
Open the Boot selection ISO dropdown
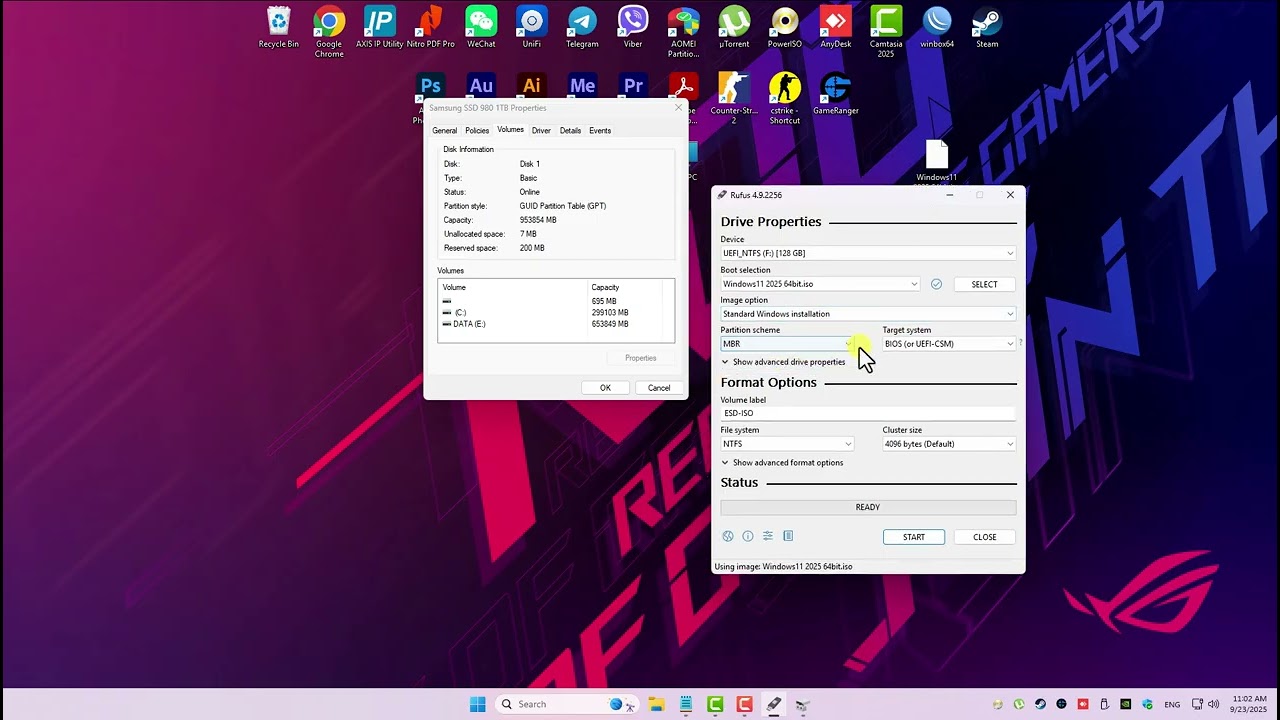tap(820, 284)
